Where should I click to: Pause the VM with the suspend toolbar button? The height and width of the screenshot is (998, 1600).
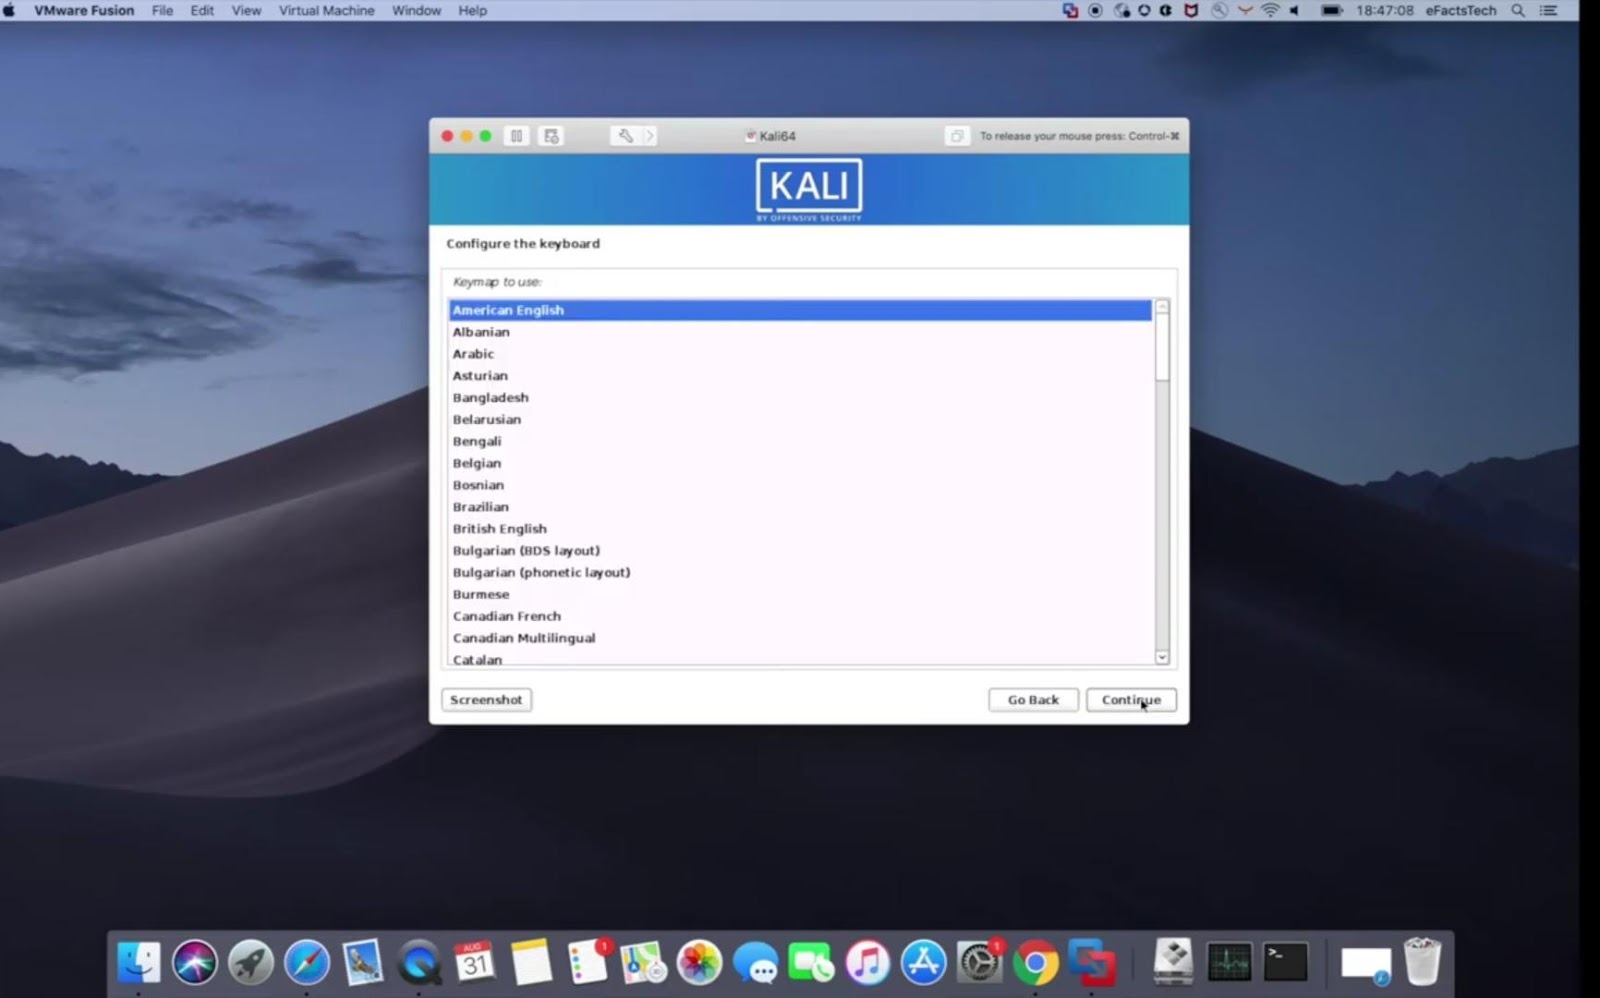tap(516, 136)
